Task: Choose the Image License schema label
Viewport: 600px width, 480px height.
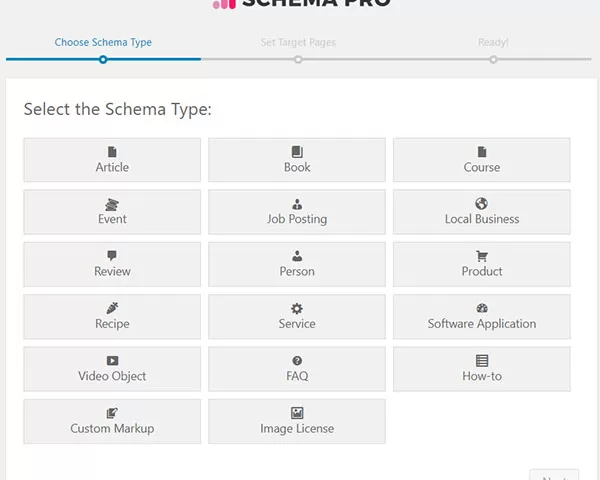Action: pos(297,429)
